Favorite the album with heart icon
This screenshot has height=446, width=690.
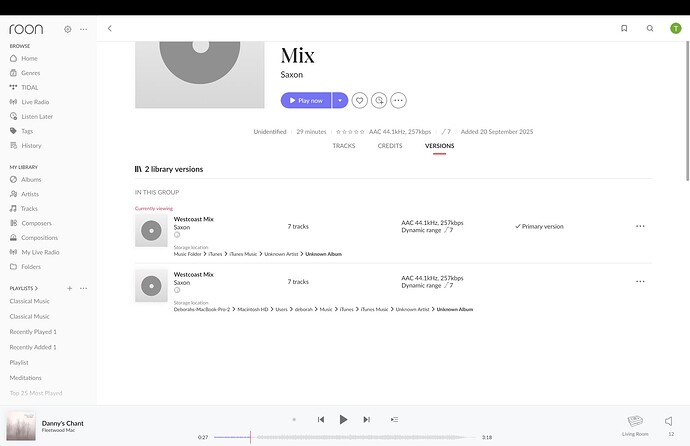point(360,100)
